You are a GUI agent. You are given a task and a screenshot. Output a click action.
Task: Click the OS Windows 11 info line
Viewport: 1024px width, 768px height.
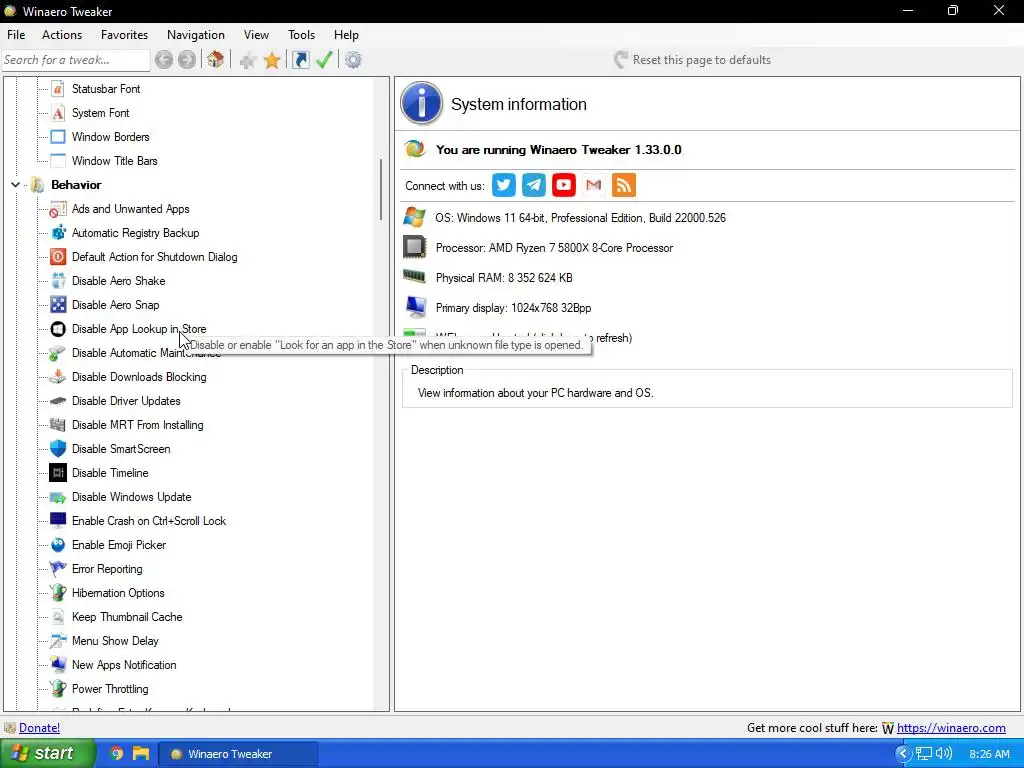(581, 218)
